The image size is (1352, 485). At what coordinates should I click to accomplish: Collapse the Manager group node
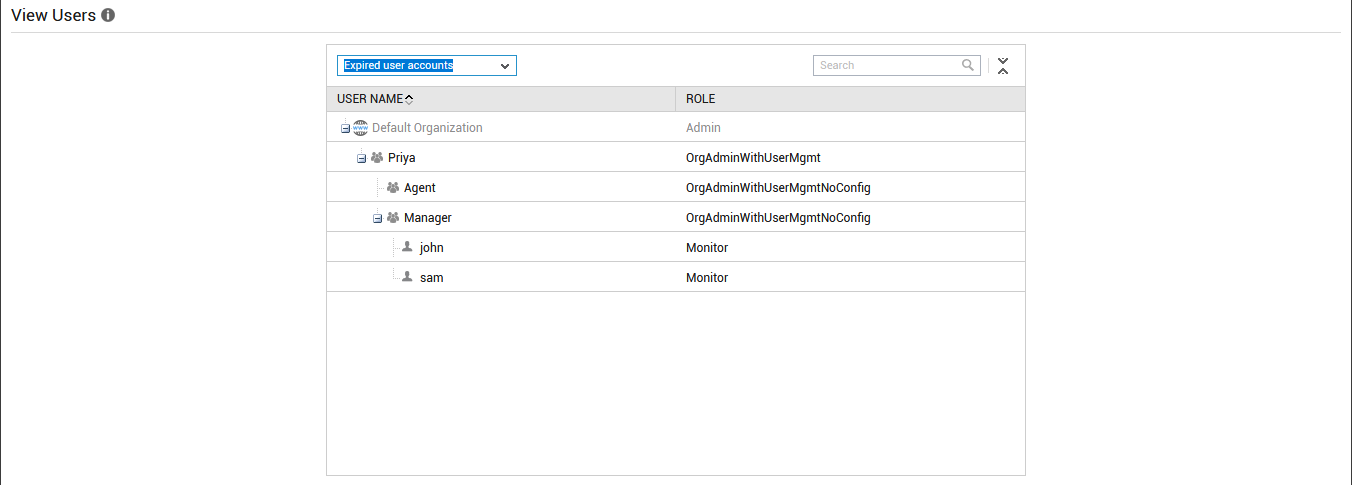pos(377,218)
